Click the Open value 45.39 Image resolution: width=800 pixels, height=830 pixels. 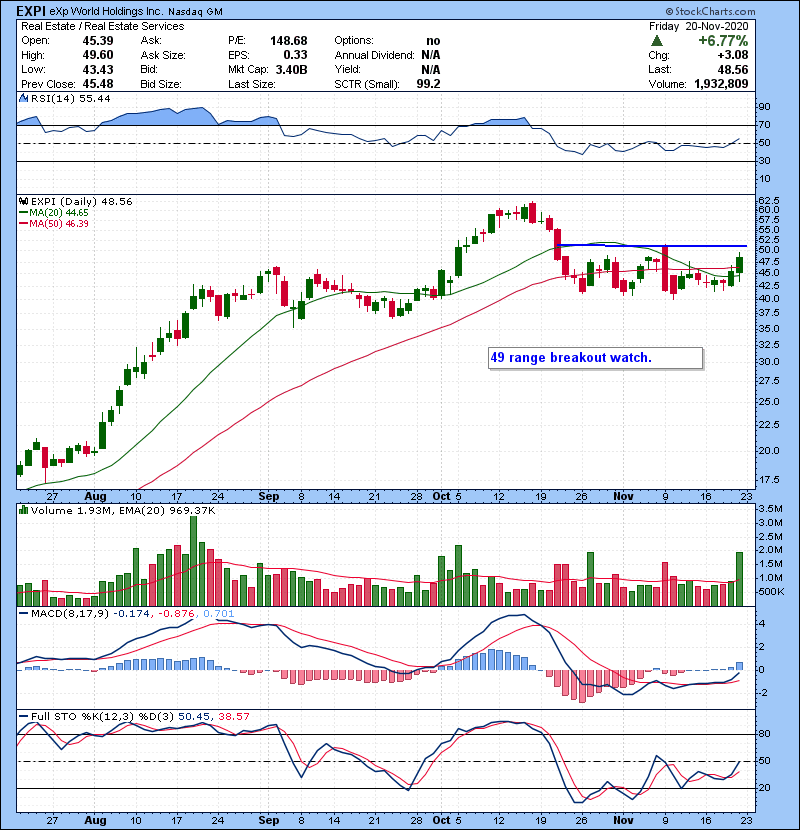(x=97, y=41)
